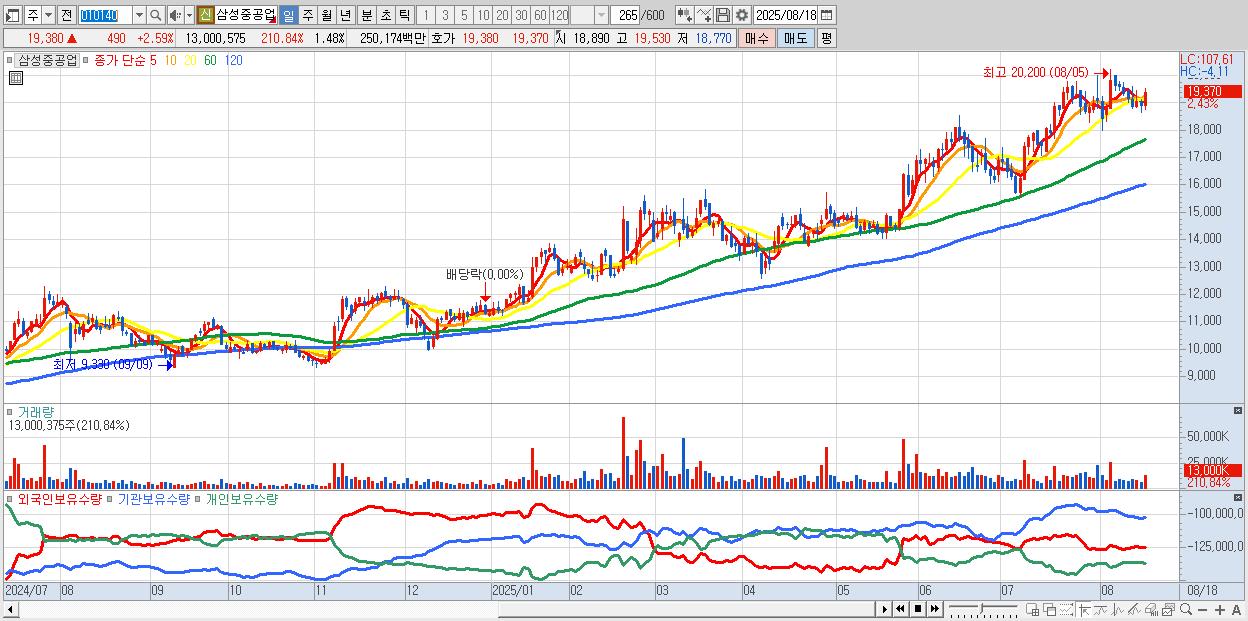Click the zigzag line tool icon
This screenshot has height=621, width=1248.
[x=1118, y=609]
